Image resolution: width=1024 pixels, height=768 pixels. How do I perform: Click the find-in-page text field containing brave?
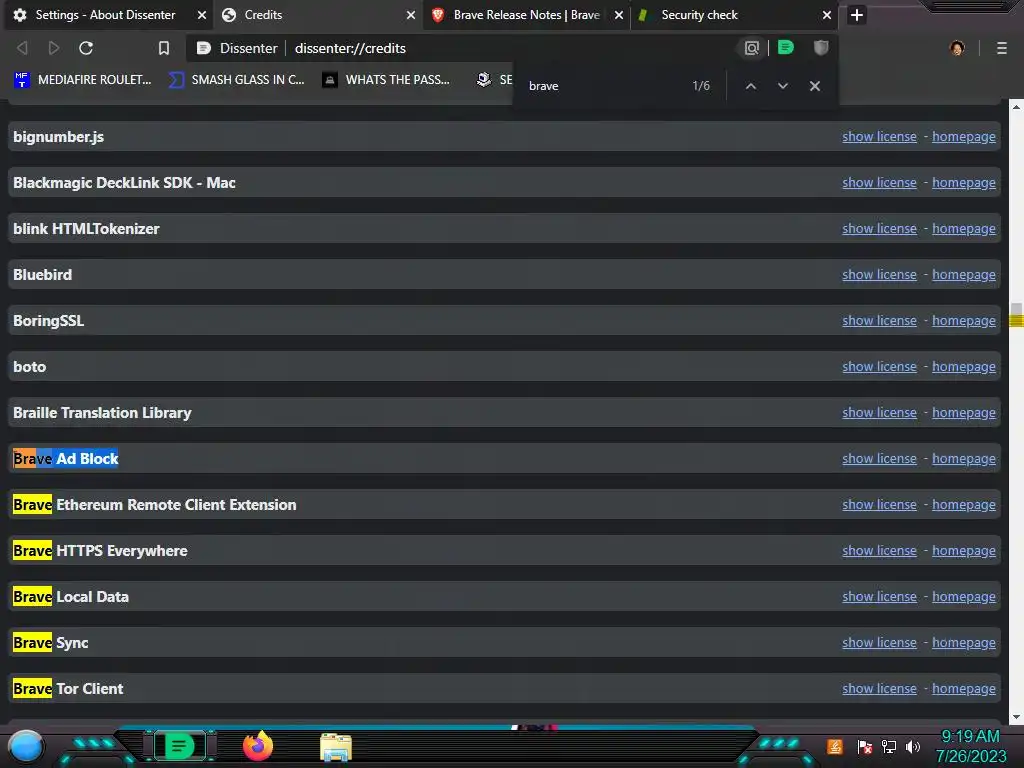coord(604,86)
